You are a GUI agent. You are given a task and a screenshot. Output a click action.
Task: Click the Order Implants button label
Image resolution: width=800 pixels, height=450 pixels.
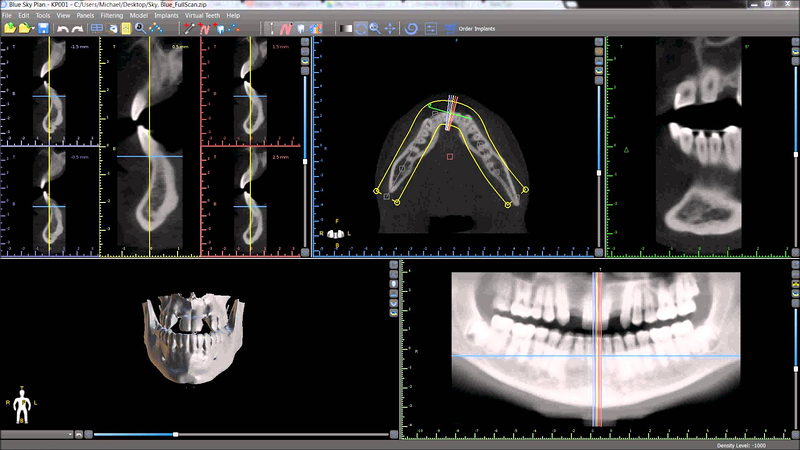[x=476, y=29]
